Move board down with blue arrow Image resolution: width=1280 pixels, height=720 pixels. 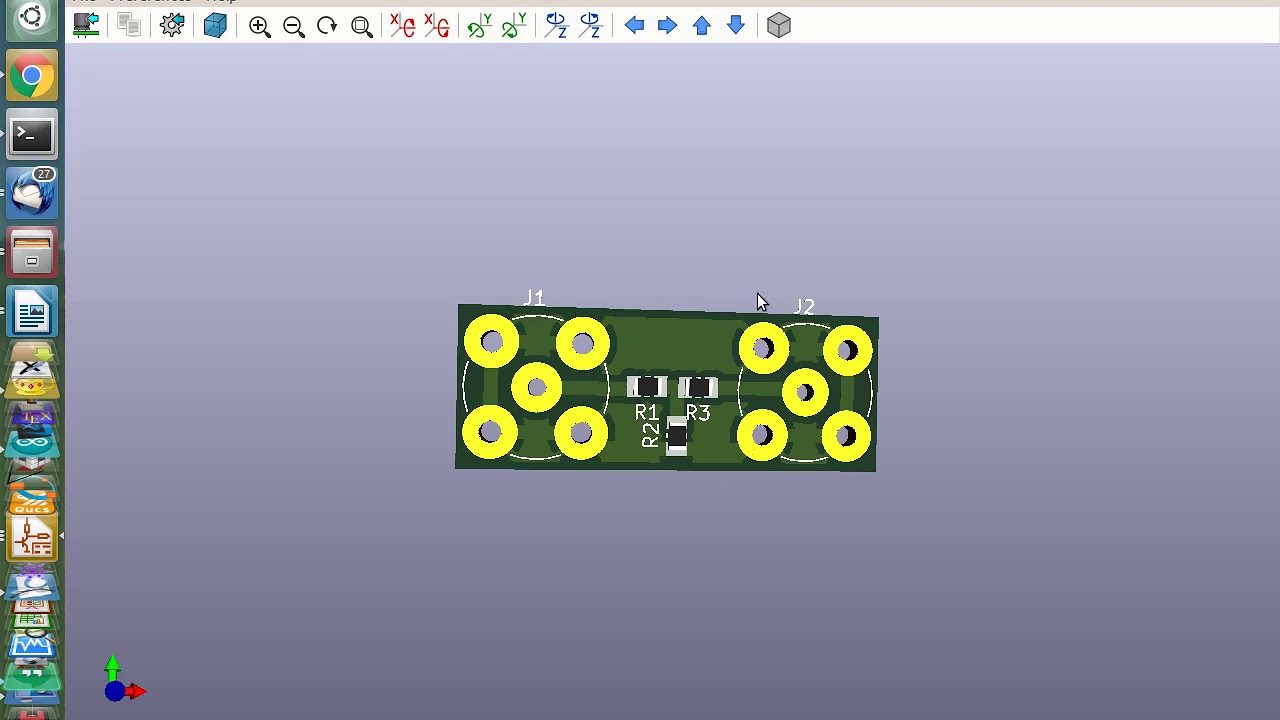[x=736, y=25]
